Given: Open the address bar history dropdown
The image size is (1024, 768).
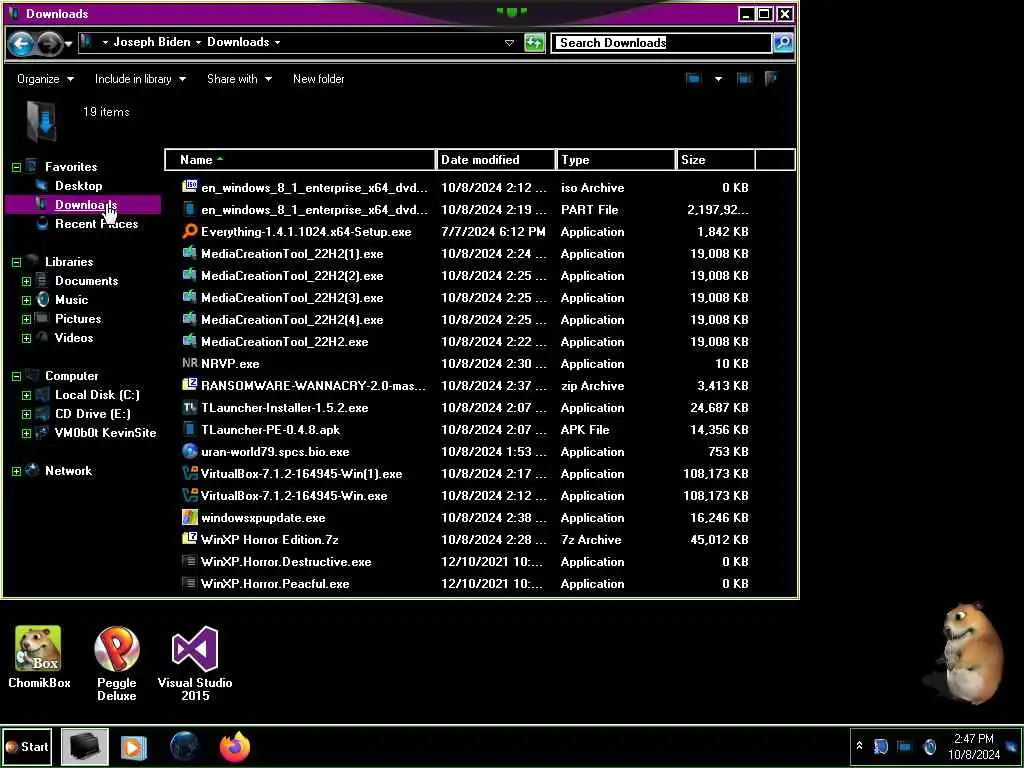Looking at the screenshot, I should [x=509, y=43].
